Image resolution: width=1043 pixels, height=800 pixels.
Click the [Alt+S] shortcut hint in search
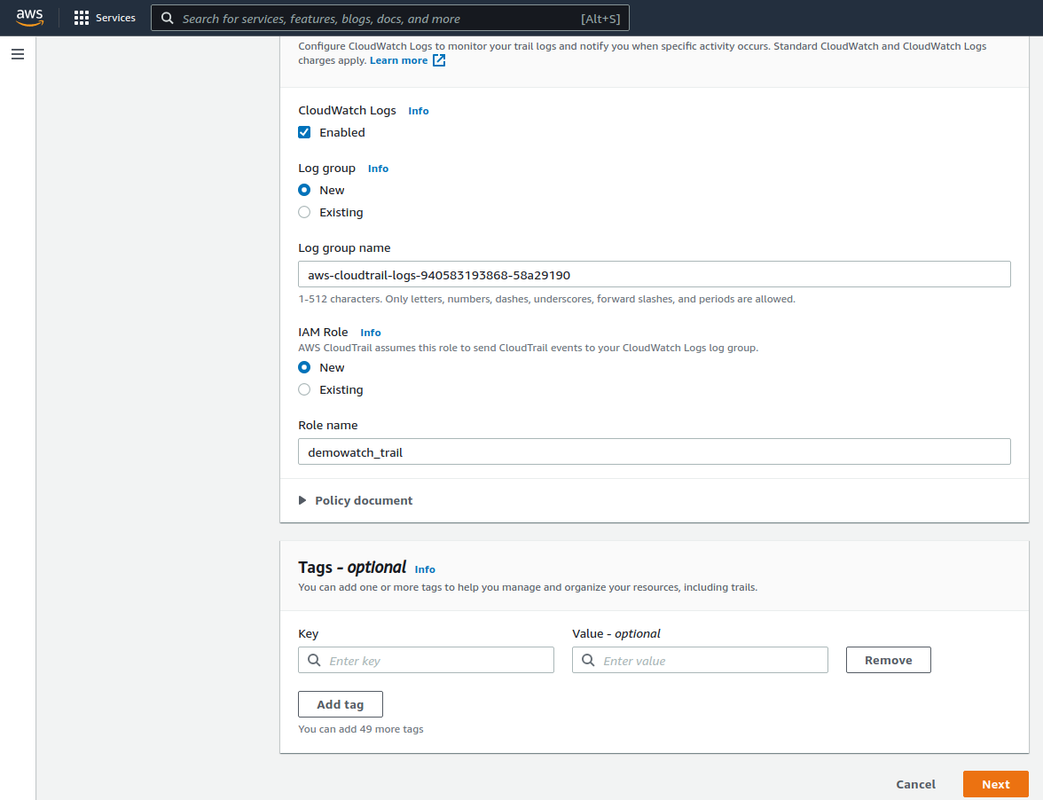(x=600, y=19)
